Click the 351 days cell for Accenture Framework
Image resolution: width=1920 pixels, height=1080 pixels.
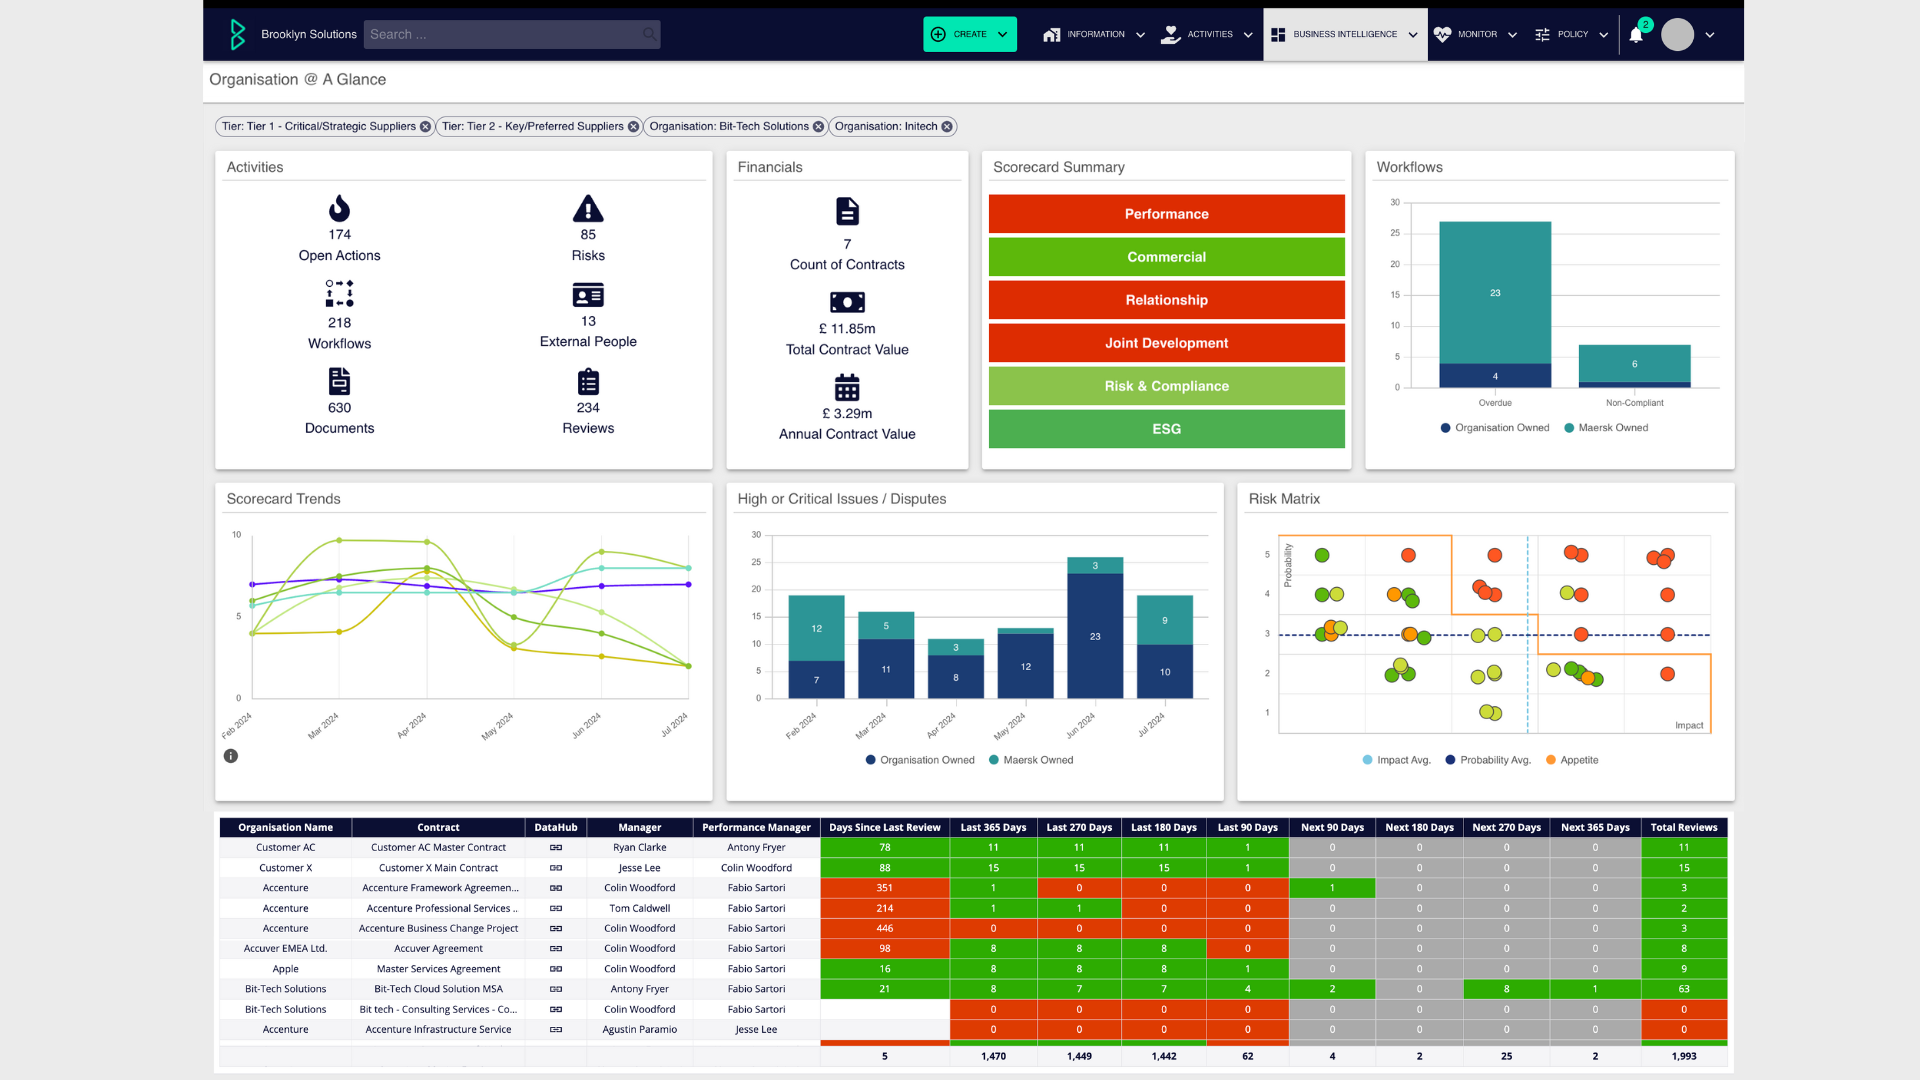(x=884, y=888)
